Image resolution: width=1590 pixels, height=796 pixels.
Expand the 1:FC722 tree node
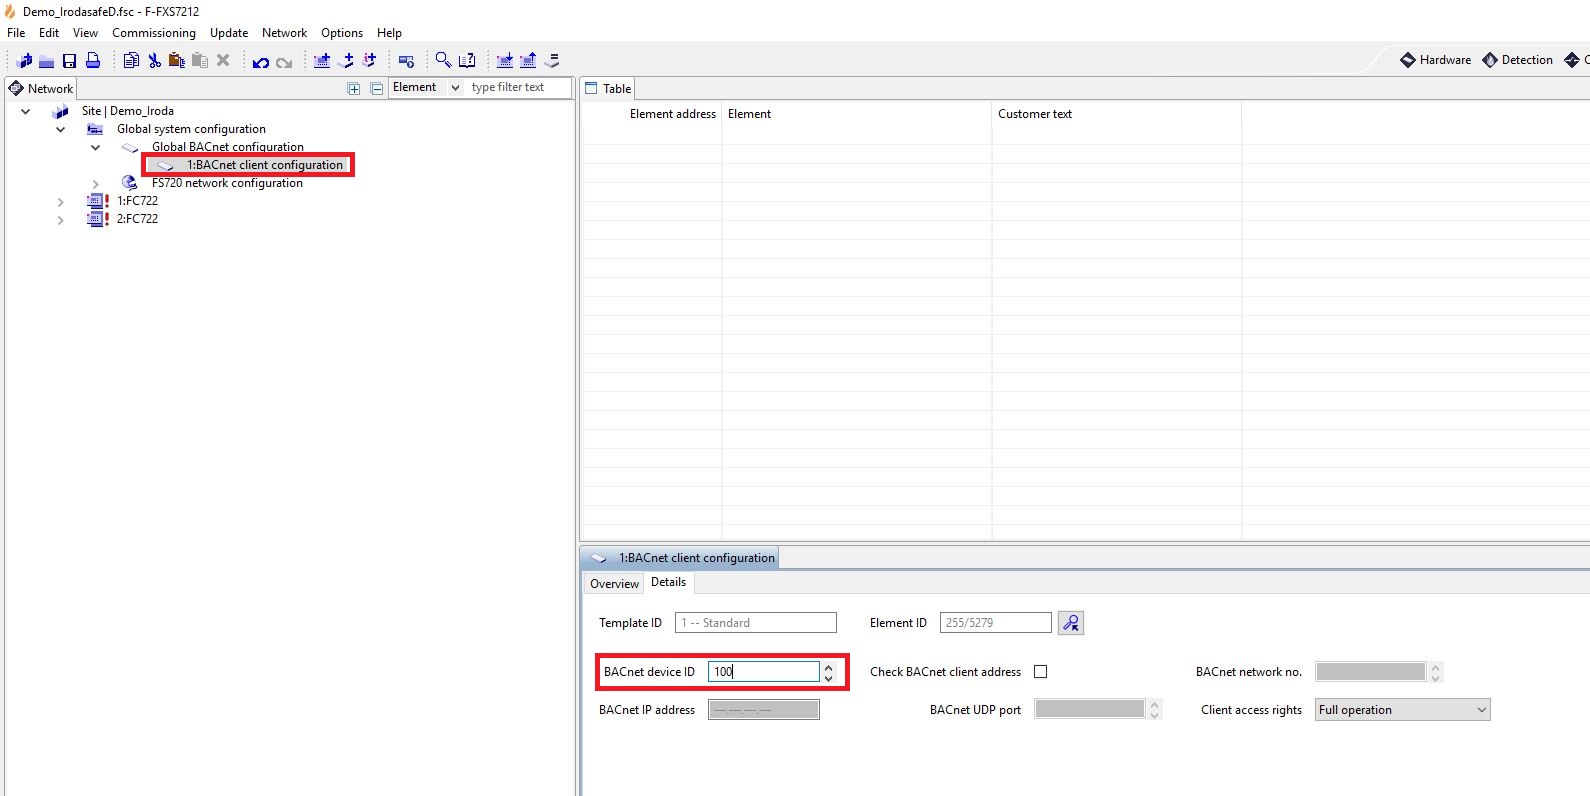click(x=61, y=202)
